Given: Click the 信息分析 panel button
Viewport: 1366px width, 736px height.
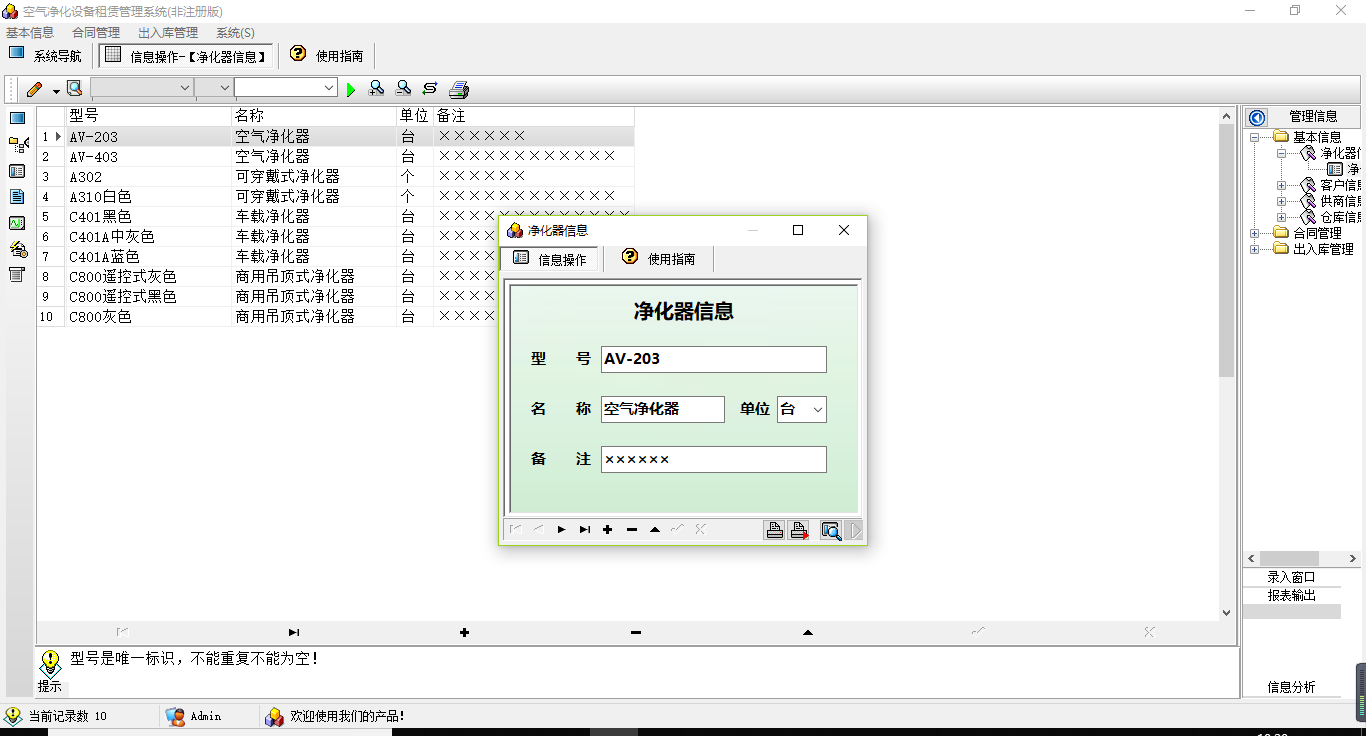Looking at the screenshot, I should 1291,687.
